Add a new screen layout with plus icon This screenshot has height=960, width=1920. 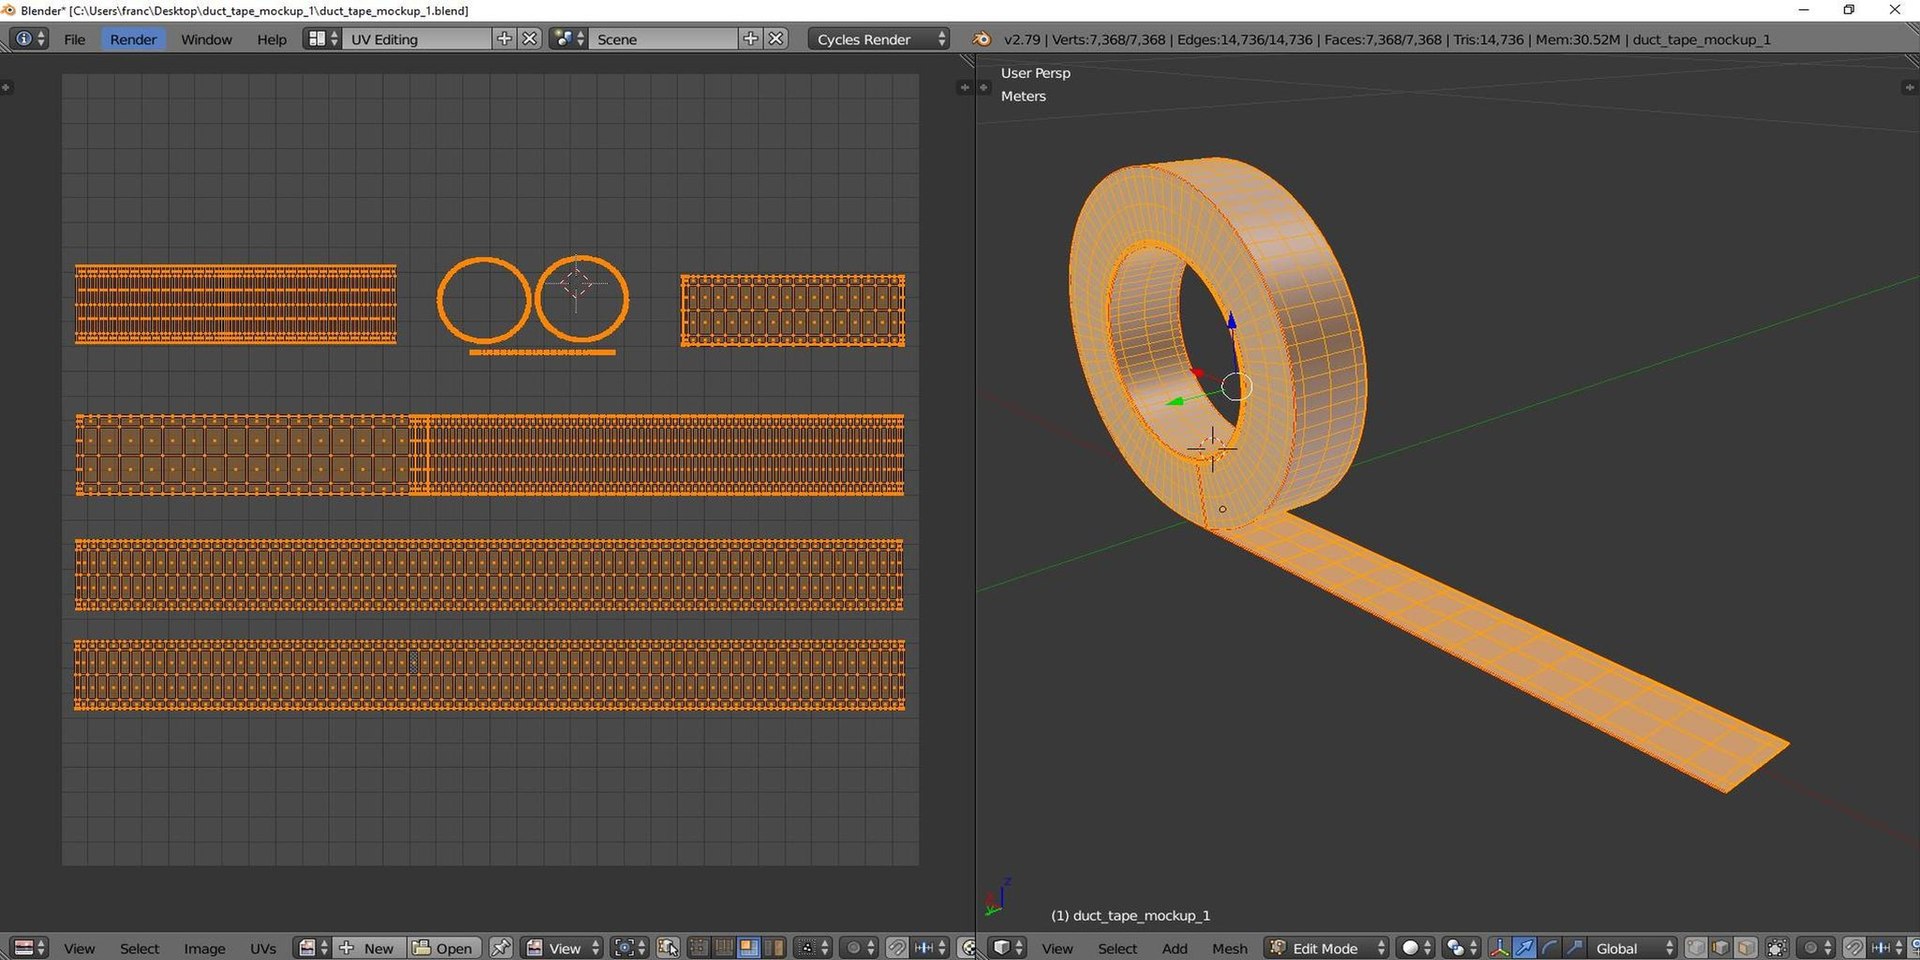[505, 39]
